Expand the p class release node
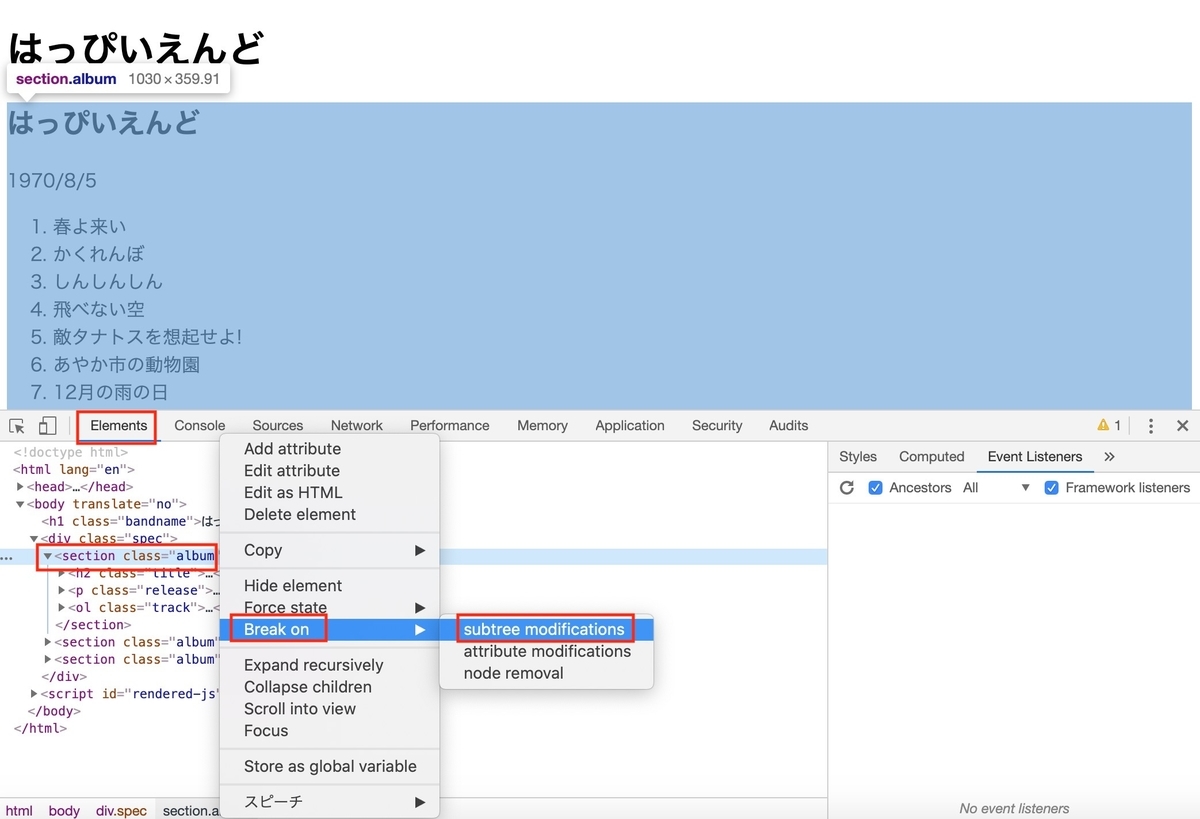The height and width of the screenshot is (819, 1200). point(62,590)
